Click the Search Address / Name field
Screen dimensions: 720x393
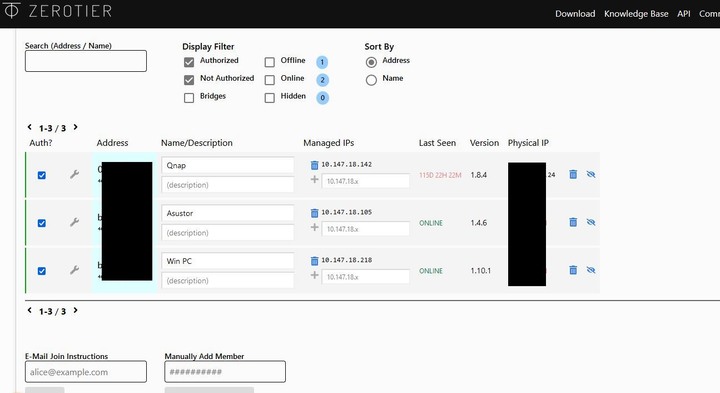(86, 61)
